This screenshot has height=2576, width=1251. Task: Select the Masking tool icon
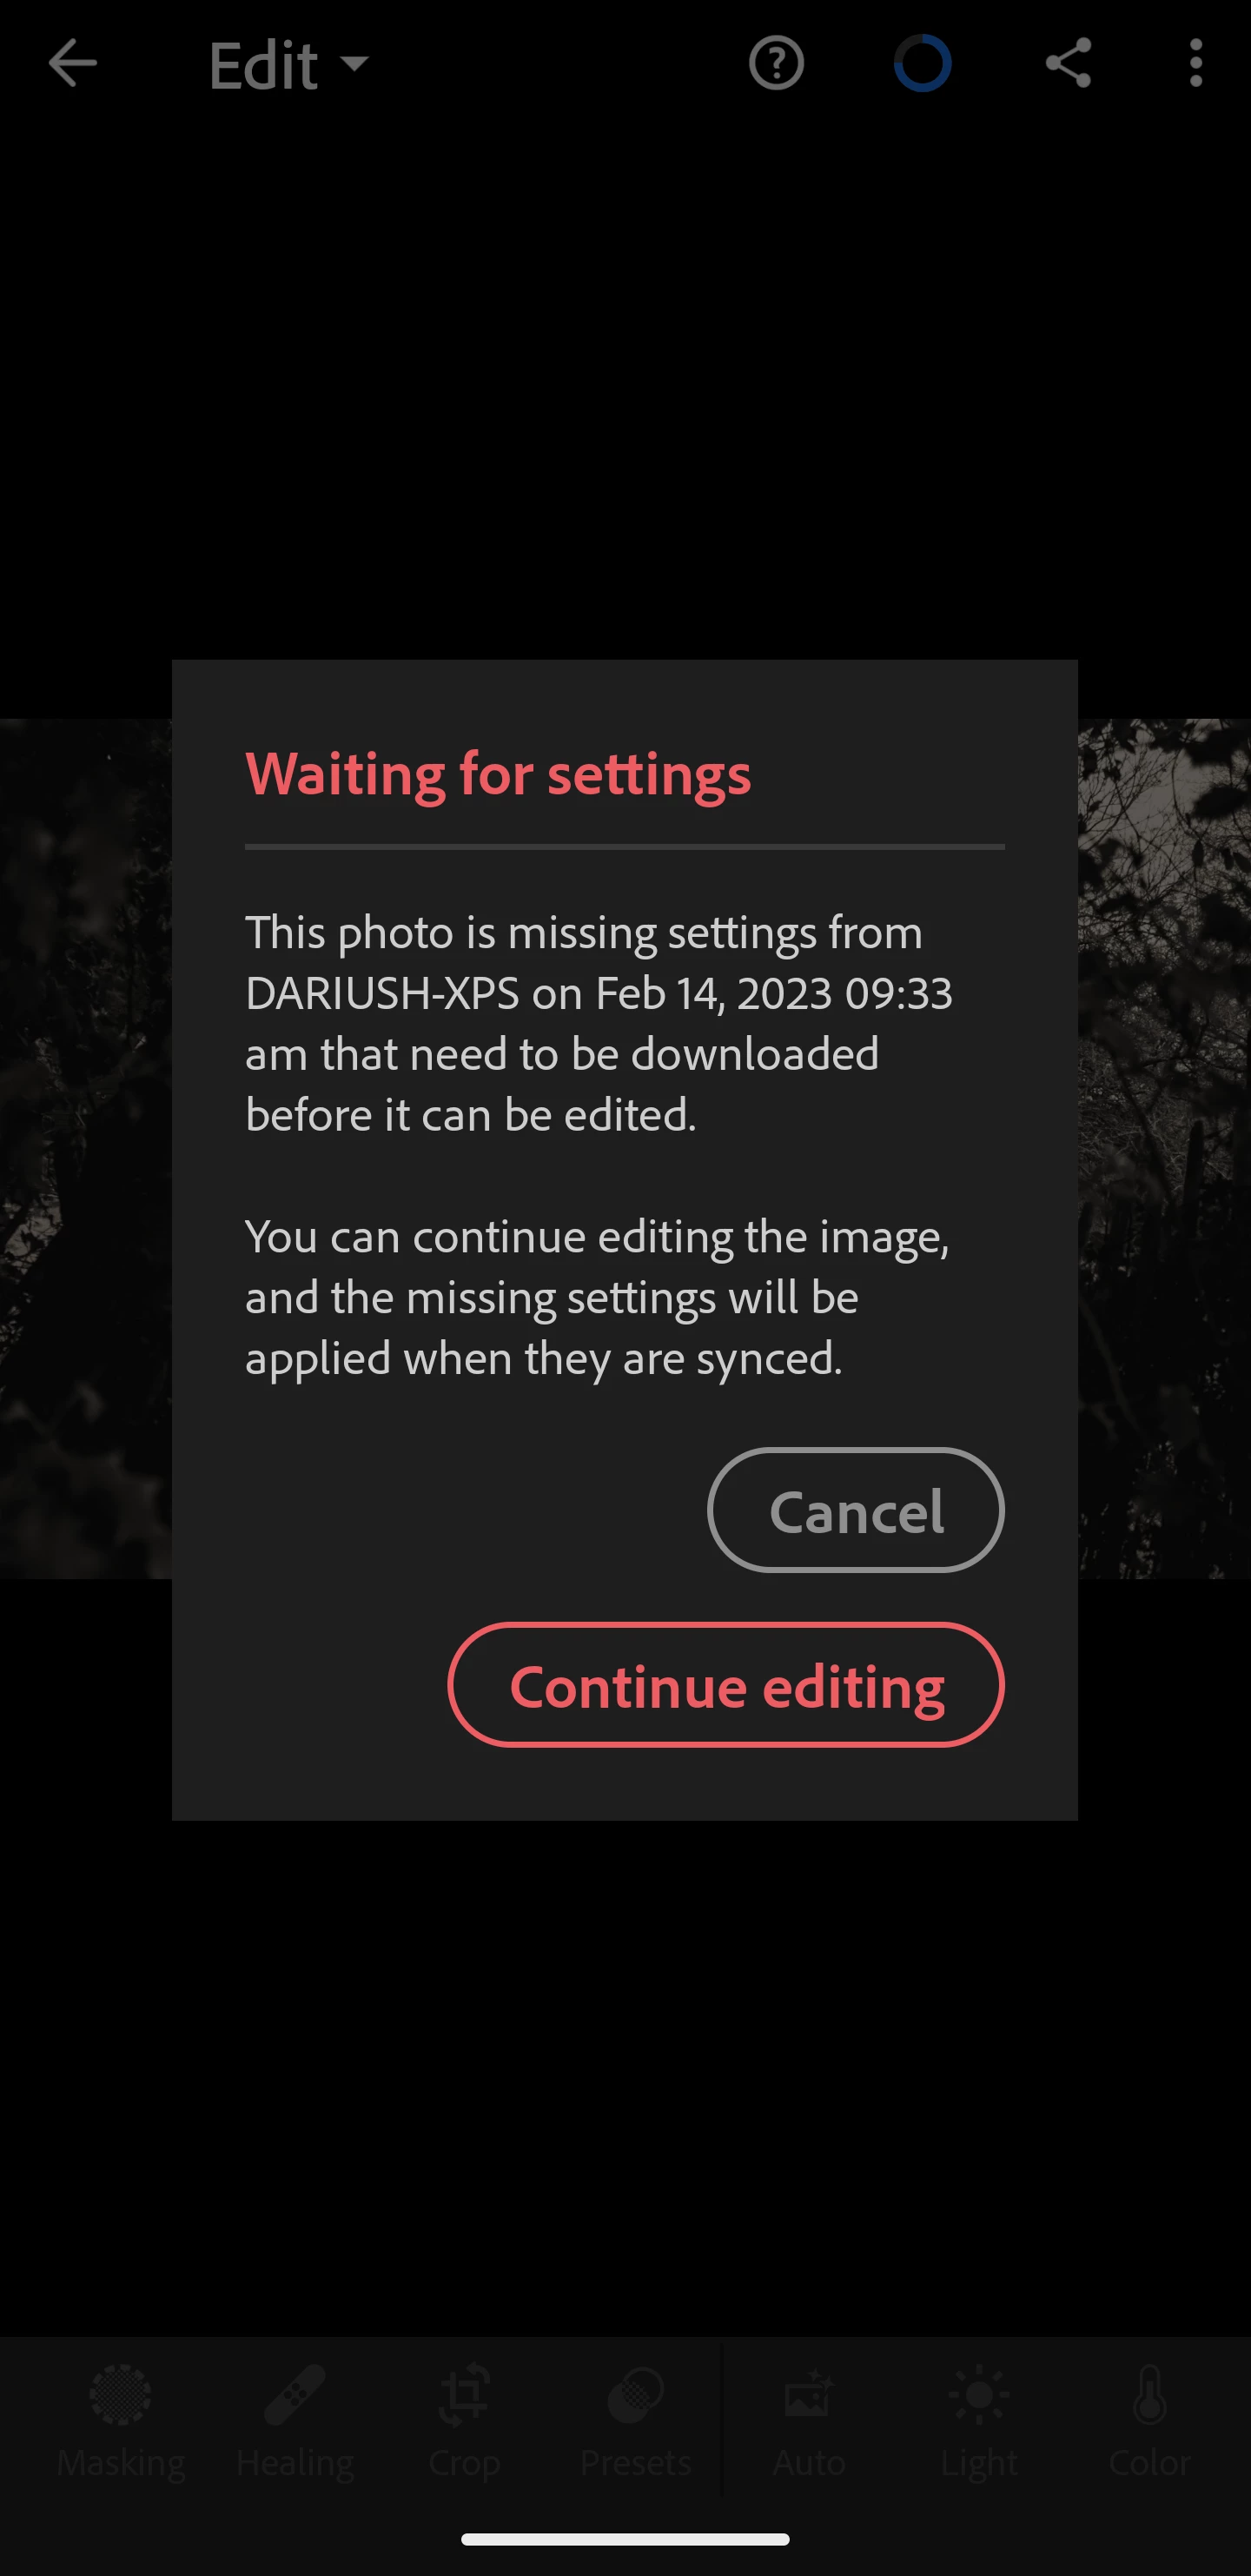coord(120,2395)
